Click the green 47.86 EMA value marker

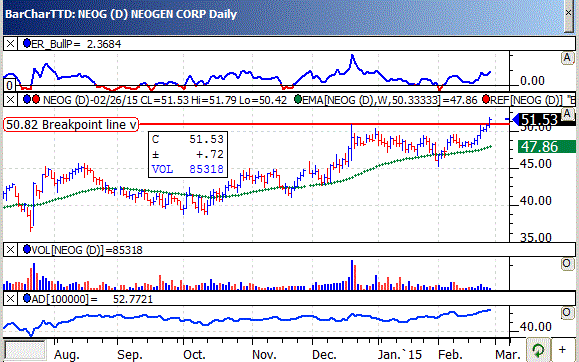point(547,147)
